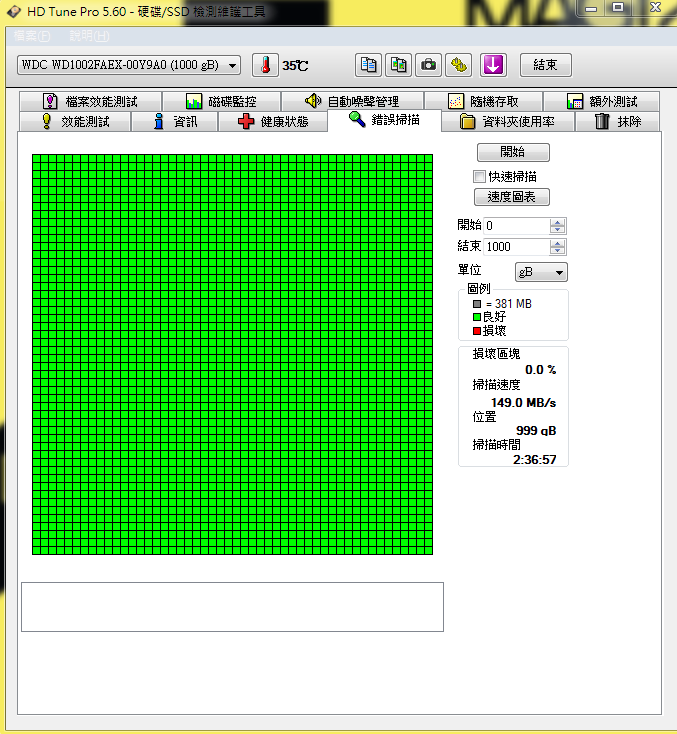This screenshot has width=677, height=734.
Task: Select the 錯誤掃描 tab
Action: click(x=384, y=120)
